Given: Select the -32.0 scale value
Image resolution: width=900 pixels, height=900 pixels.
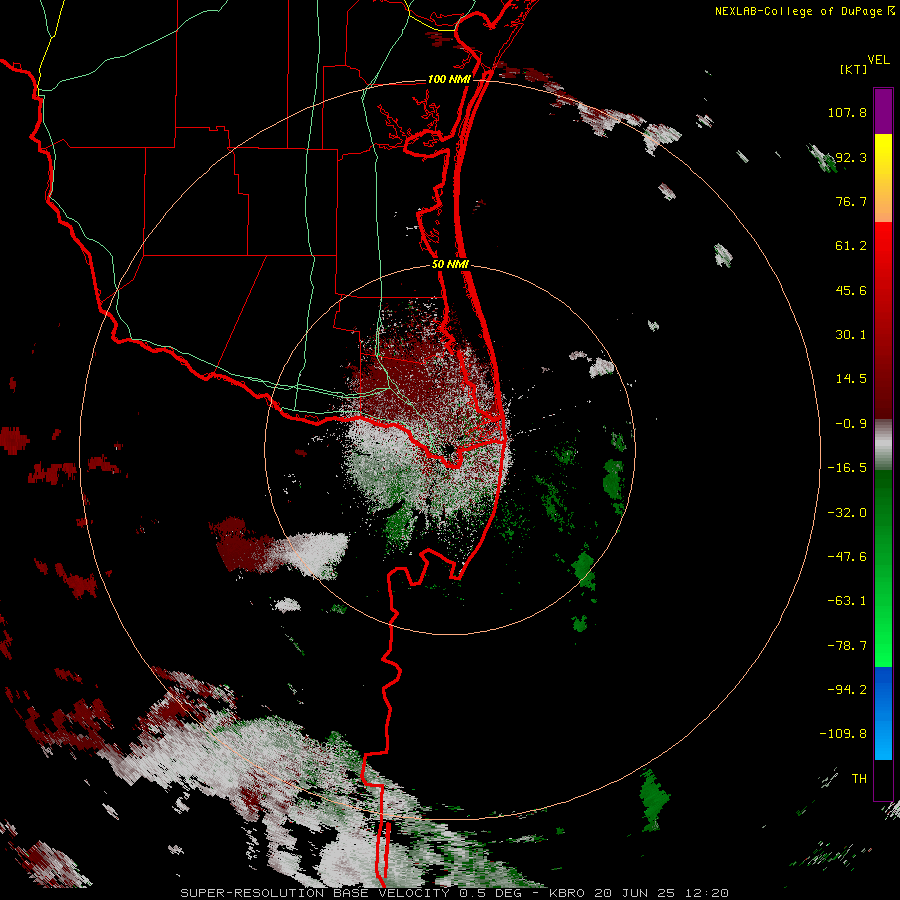Looking at the screenshot, I should click(x=847, y=513).
